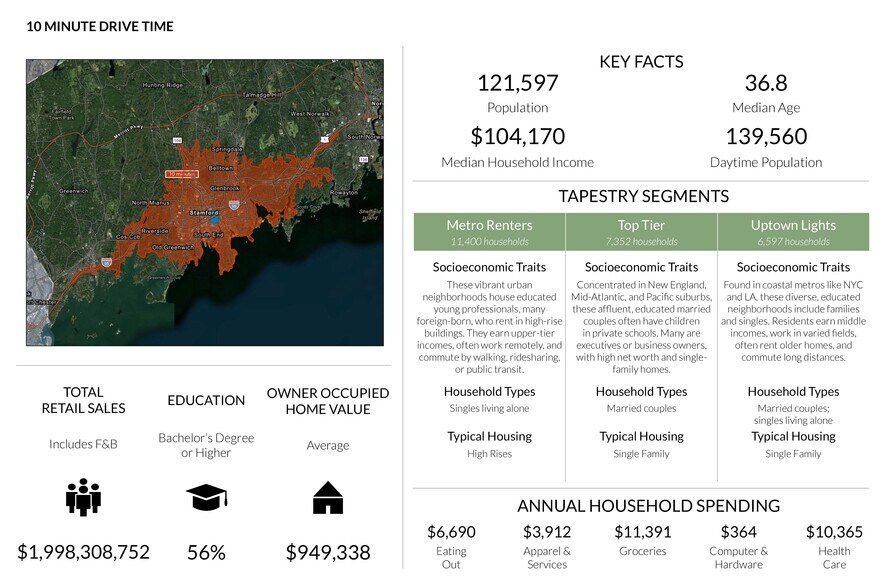Click the Eating Out amount $6,690
This screenshot has height=588, width=884.
451,532
